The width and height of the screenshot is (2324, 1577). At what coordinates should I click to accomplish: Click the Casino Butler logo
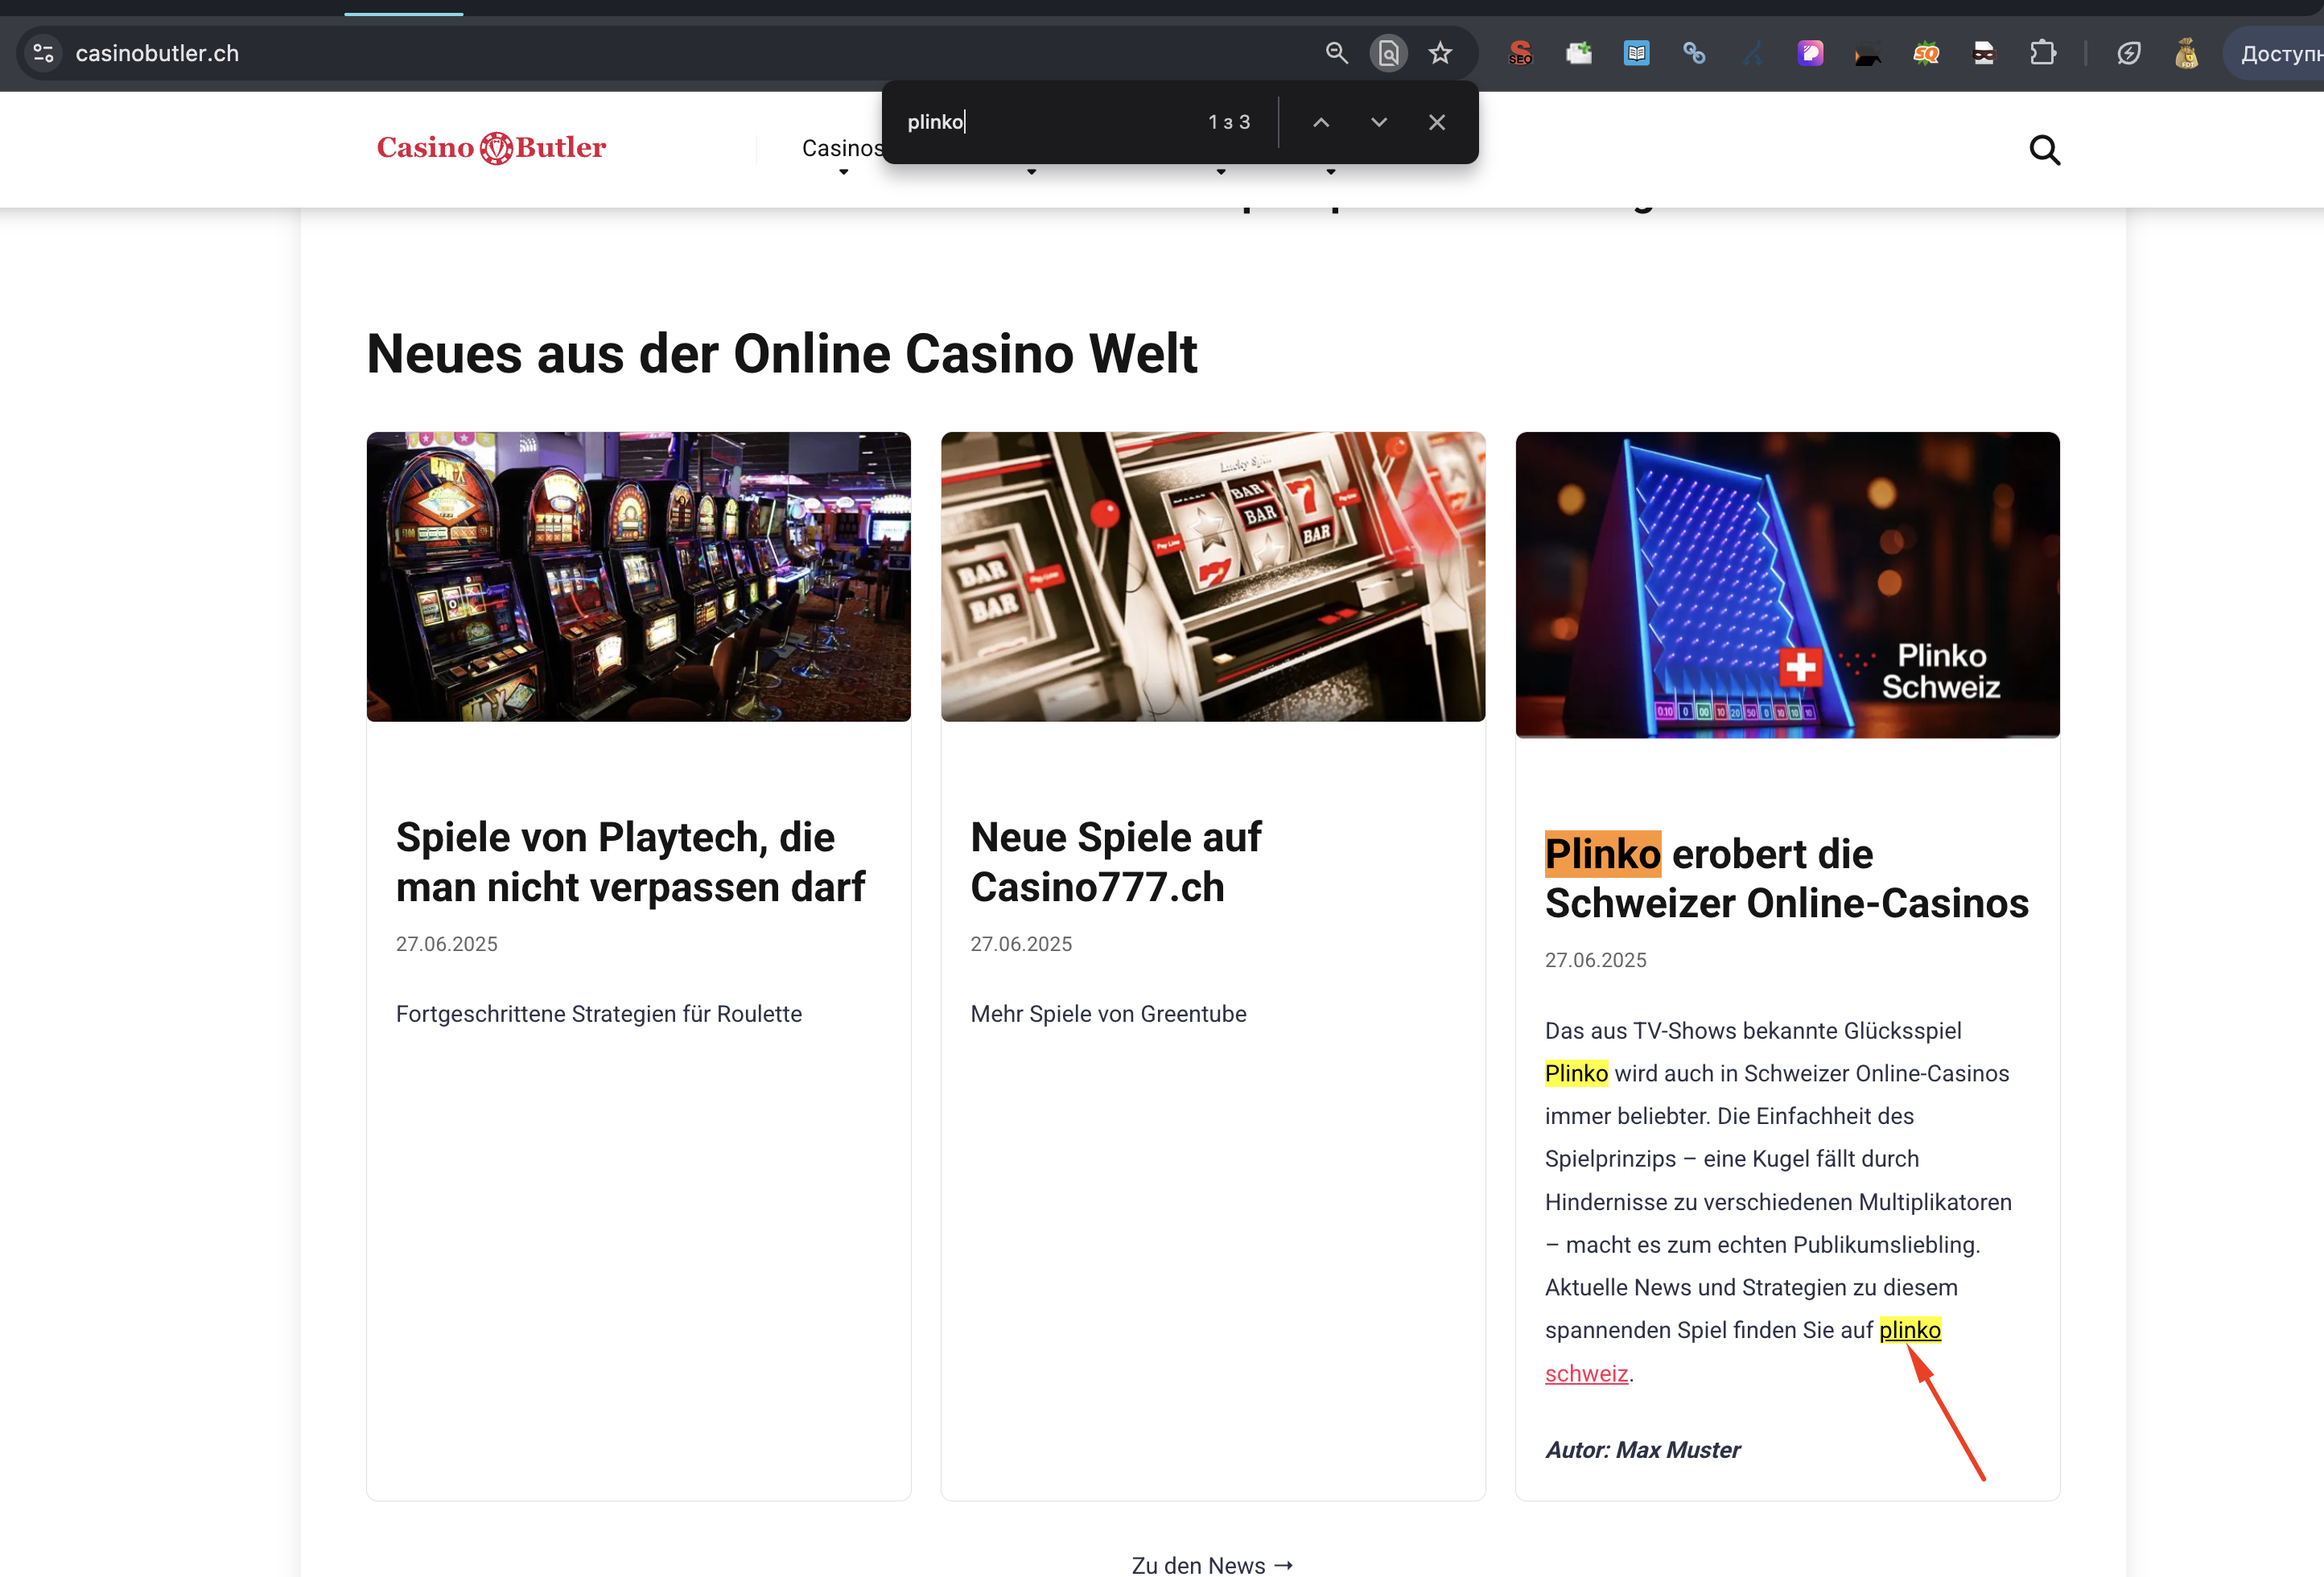coord(491,148)
